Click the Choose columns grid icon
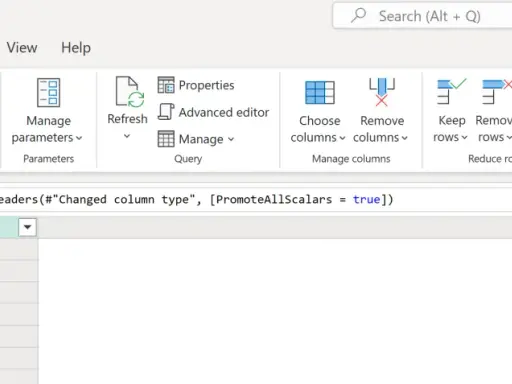Viewport: 512px width, 384px height. tap(320, 93)
